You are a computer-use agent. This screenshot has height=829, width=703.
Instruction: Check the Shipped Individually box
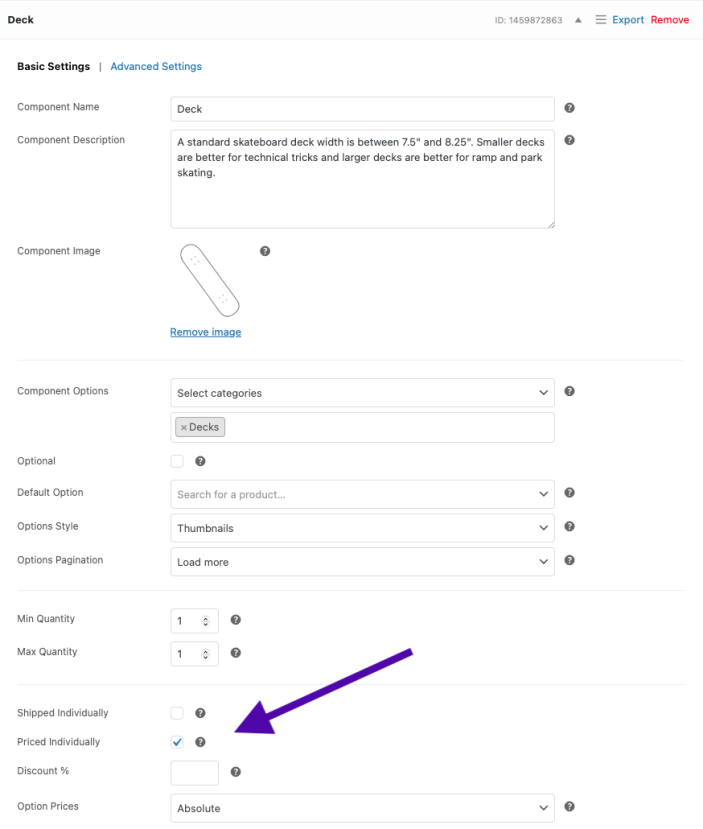[x=177, y=713]
